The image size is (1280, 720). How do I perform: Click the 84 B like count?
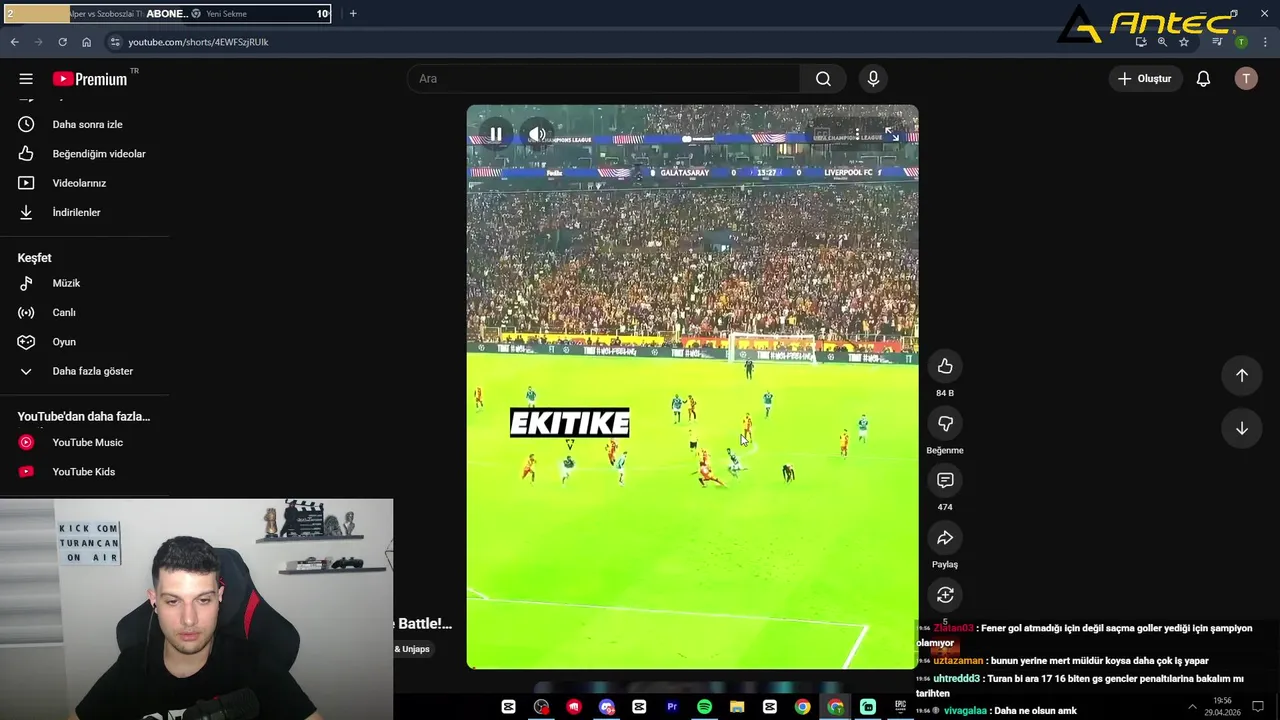click(945, 393)
